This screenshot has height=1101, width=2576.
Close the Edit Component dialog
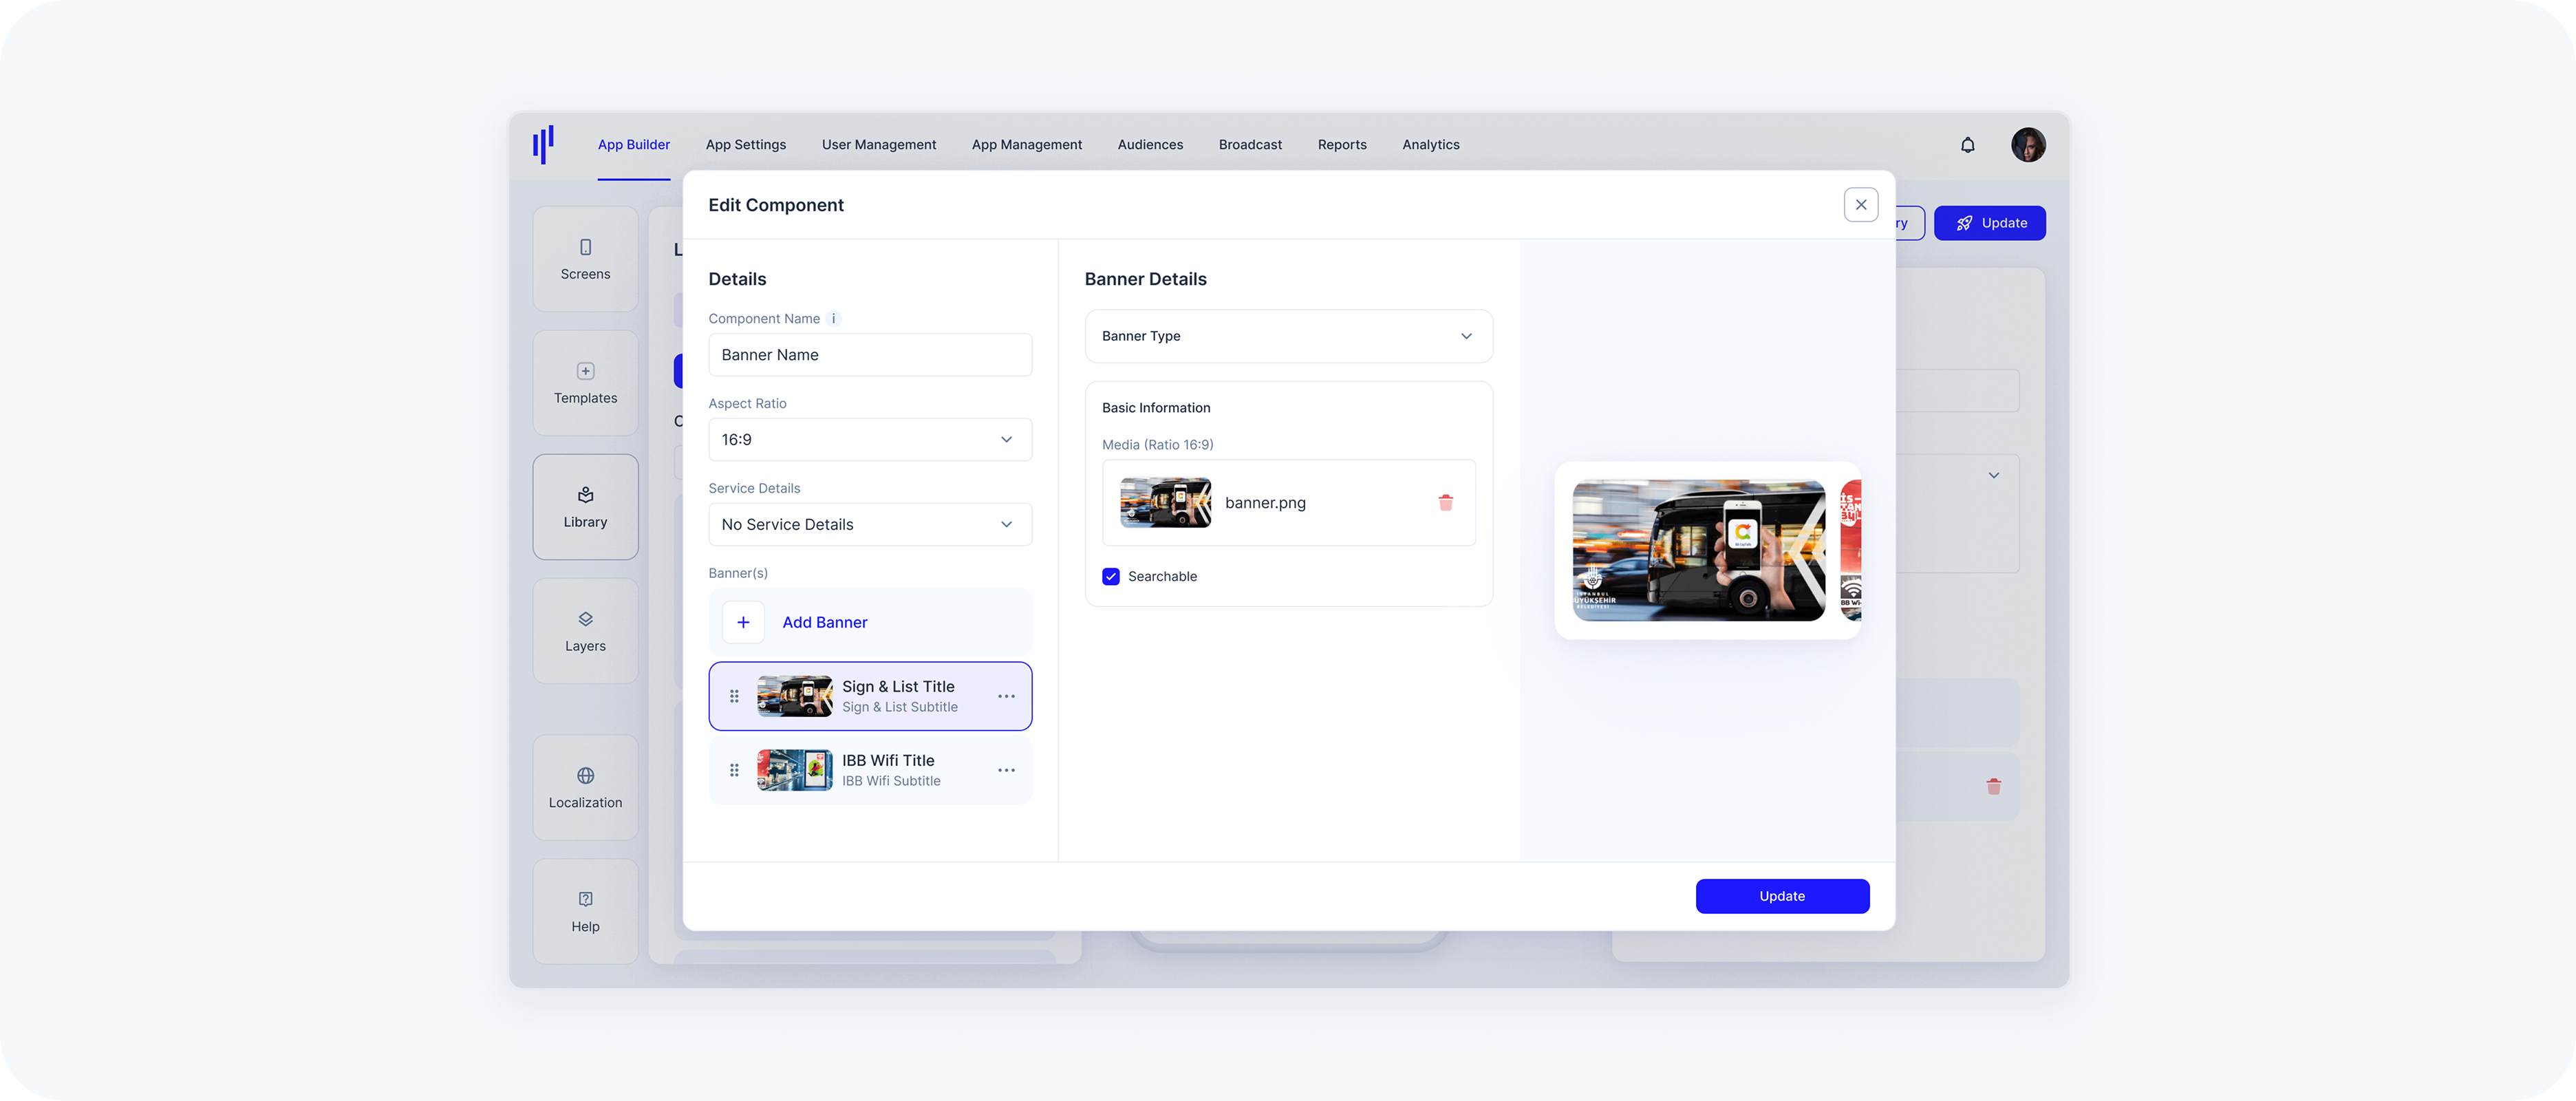tap(1860, 205)
